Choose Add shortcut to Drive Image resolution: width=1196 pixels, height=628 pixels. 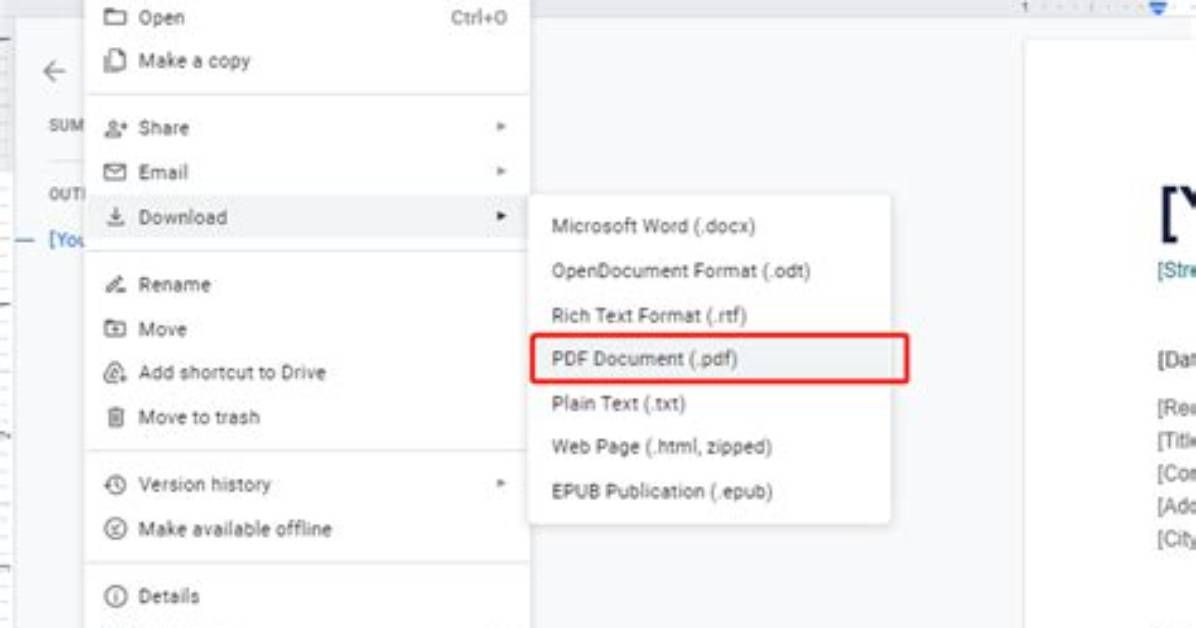coord(307,372)
